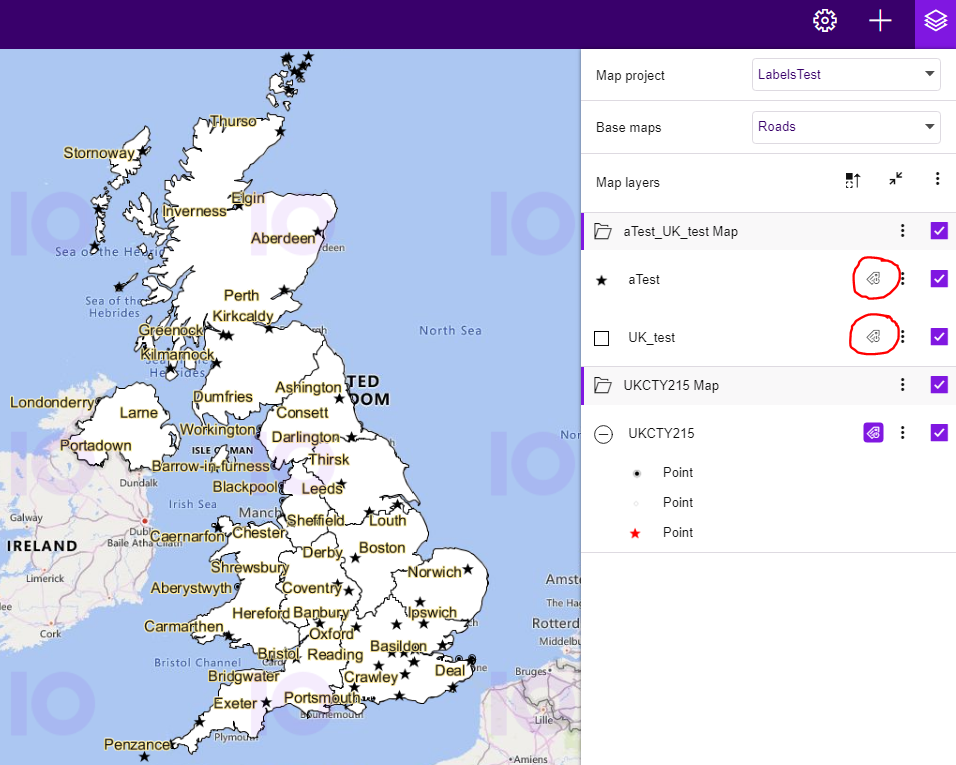Collapse all layers icon
This screenshot has width=956, height=765.
click(896, 179)
